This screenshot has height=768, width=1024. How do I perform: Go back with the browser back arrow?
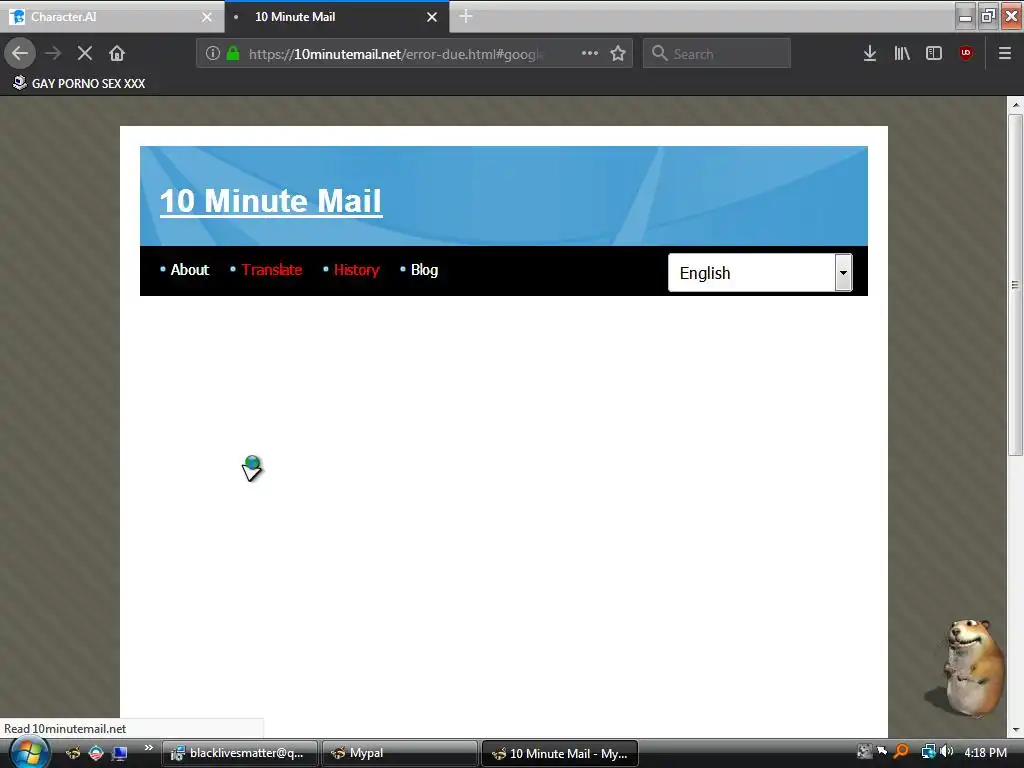[x=20, y=53]
